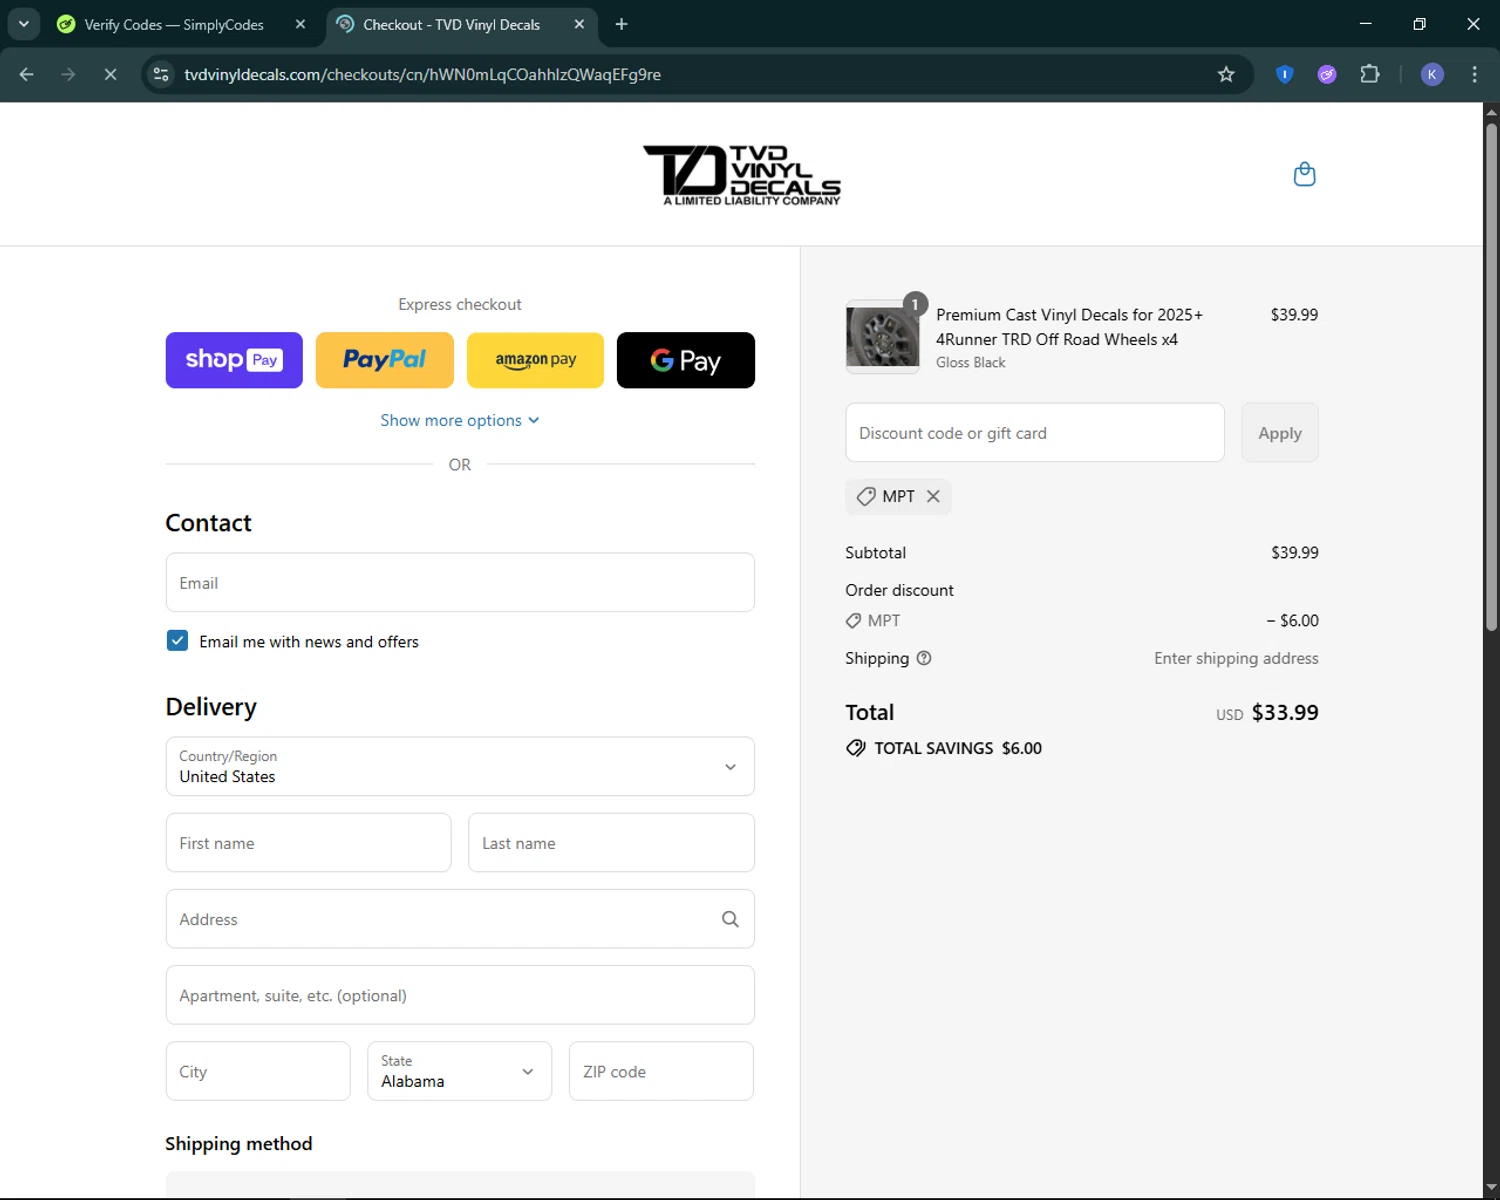The height and width of the screenshot is (1200, 1500).
Task: Pay with Amazon Pay
Action: (535, 360)
